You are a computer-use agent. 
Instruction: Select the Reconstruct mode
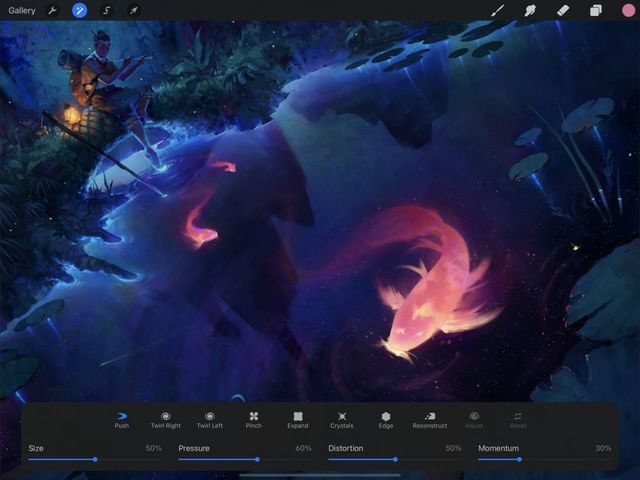click(430, 419)
